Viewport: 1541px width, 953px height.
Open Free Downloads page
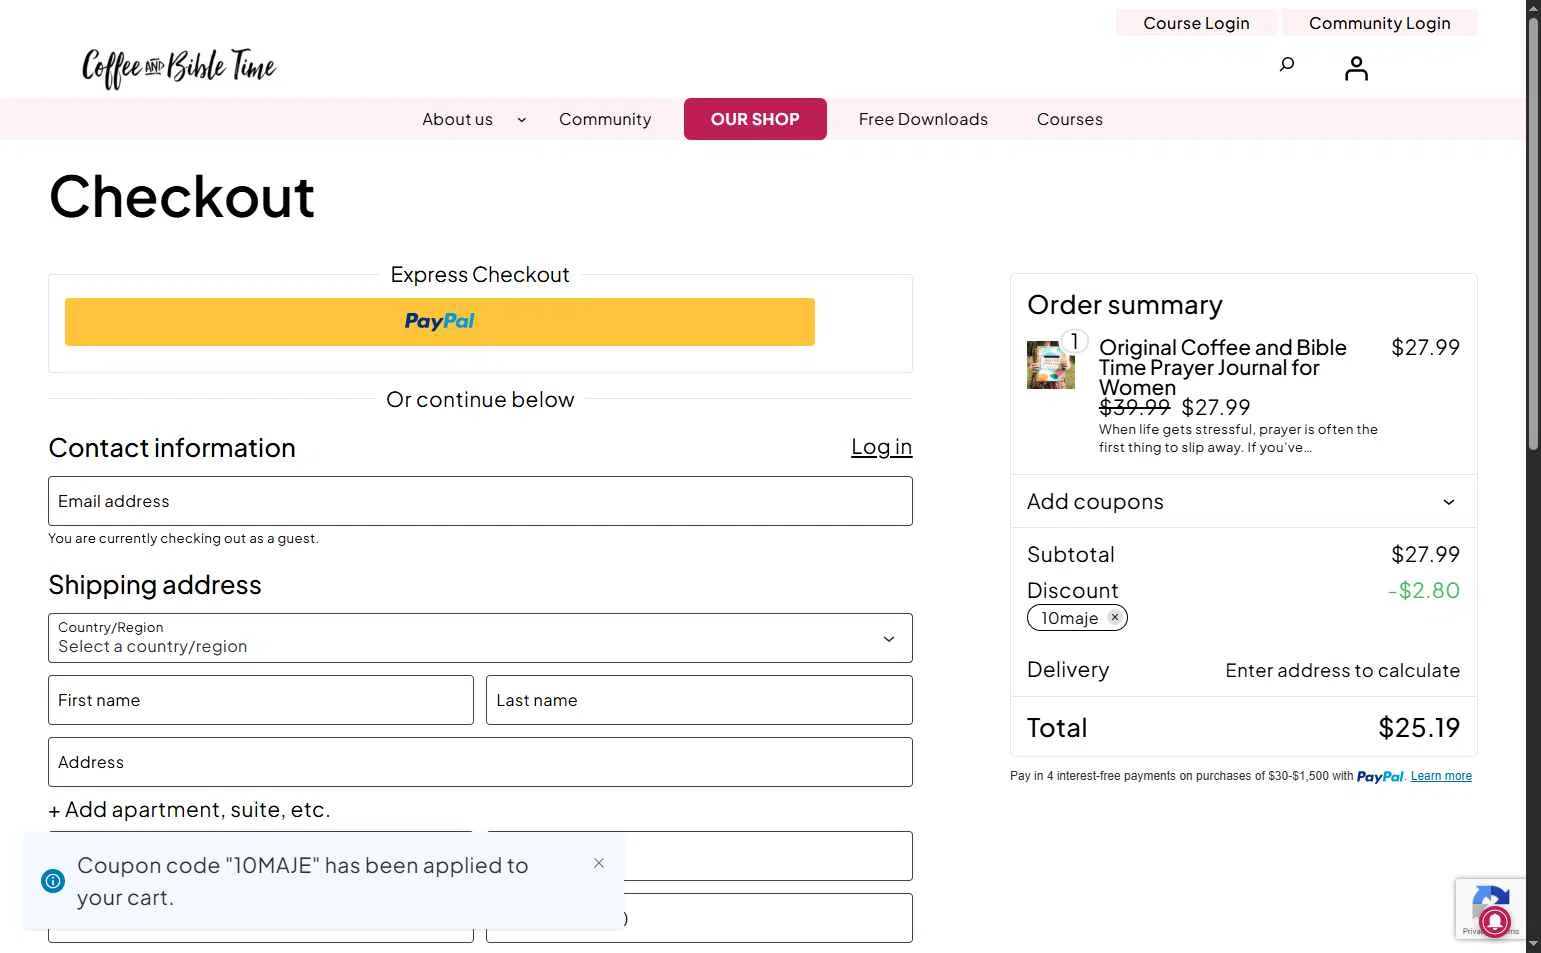point(923,119)
